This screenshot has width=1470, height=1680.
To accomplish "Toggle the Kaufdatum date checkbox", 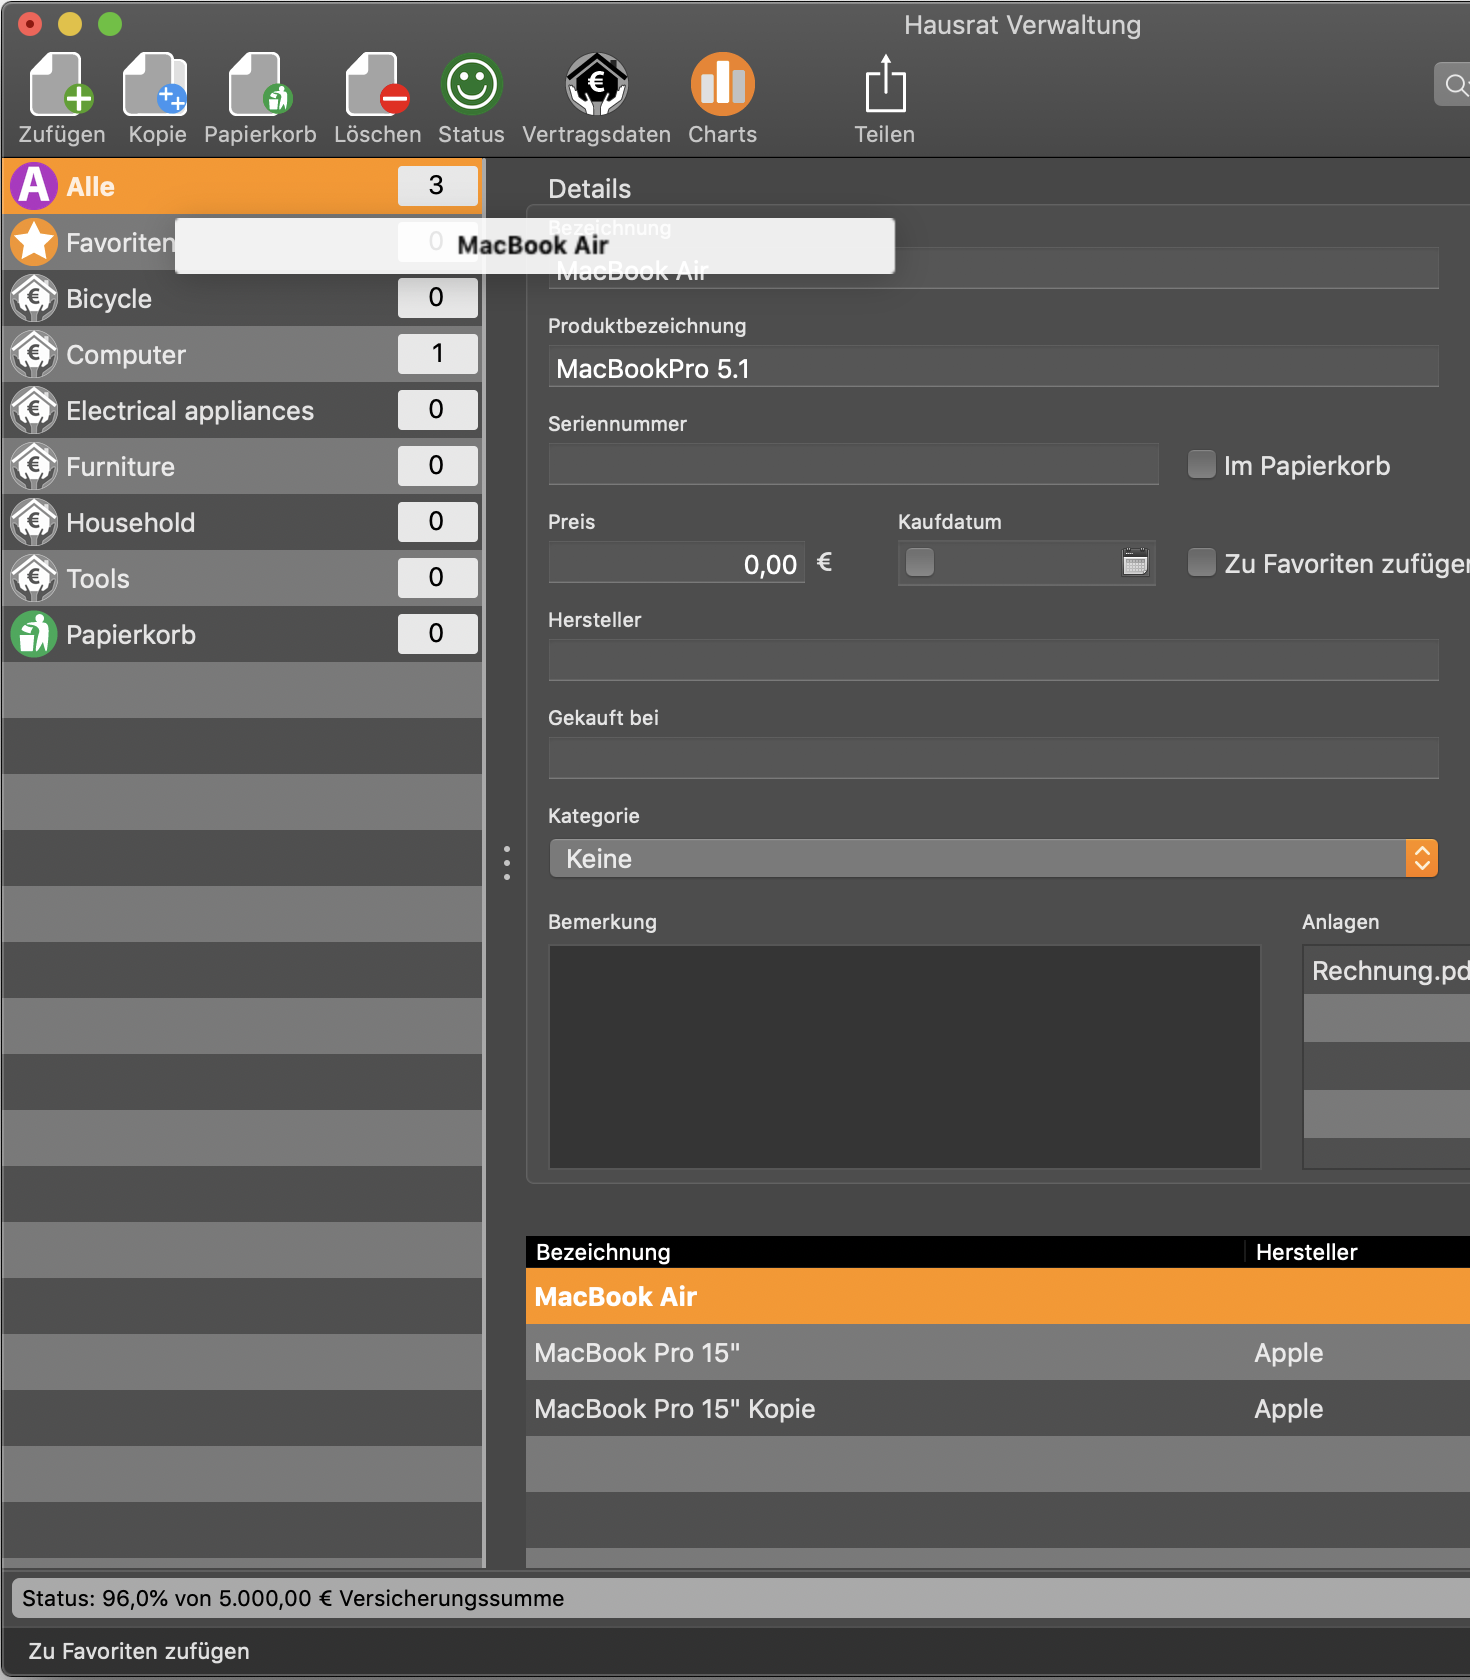I will click(919, 562).
